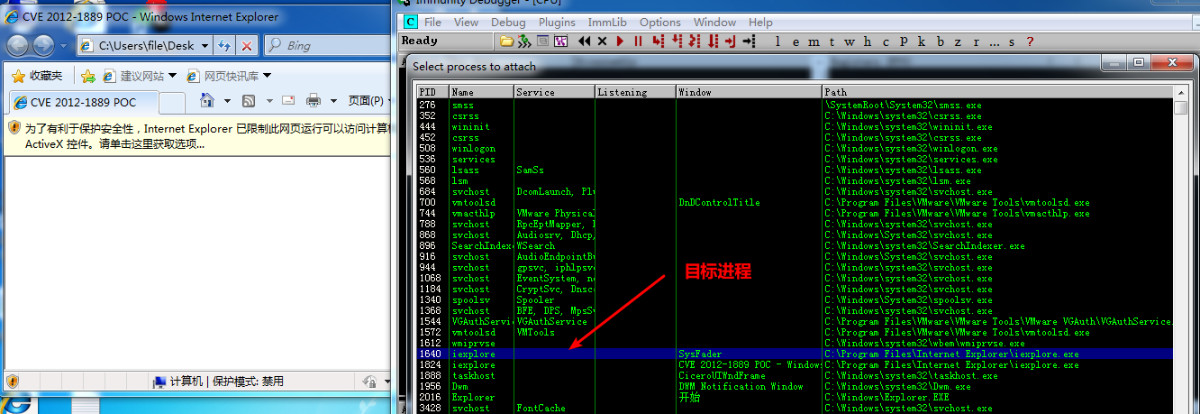
Task: Select the iexplore process with PID 1824
Action: (x=795, y=365)
